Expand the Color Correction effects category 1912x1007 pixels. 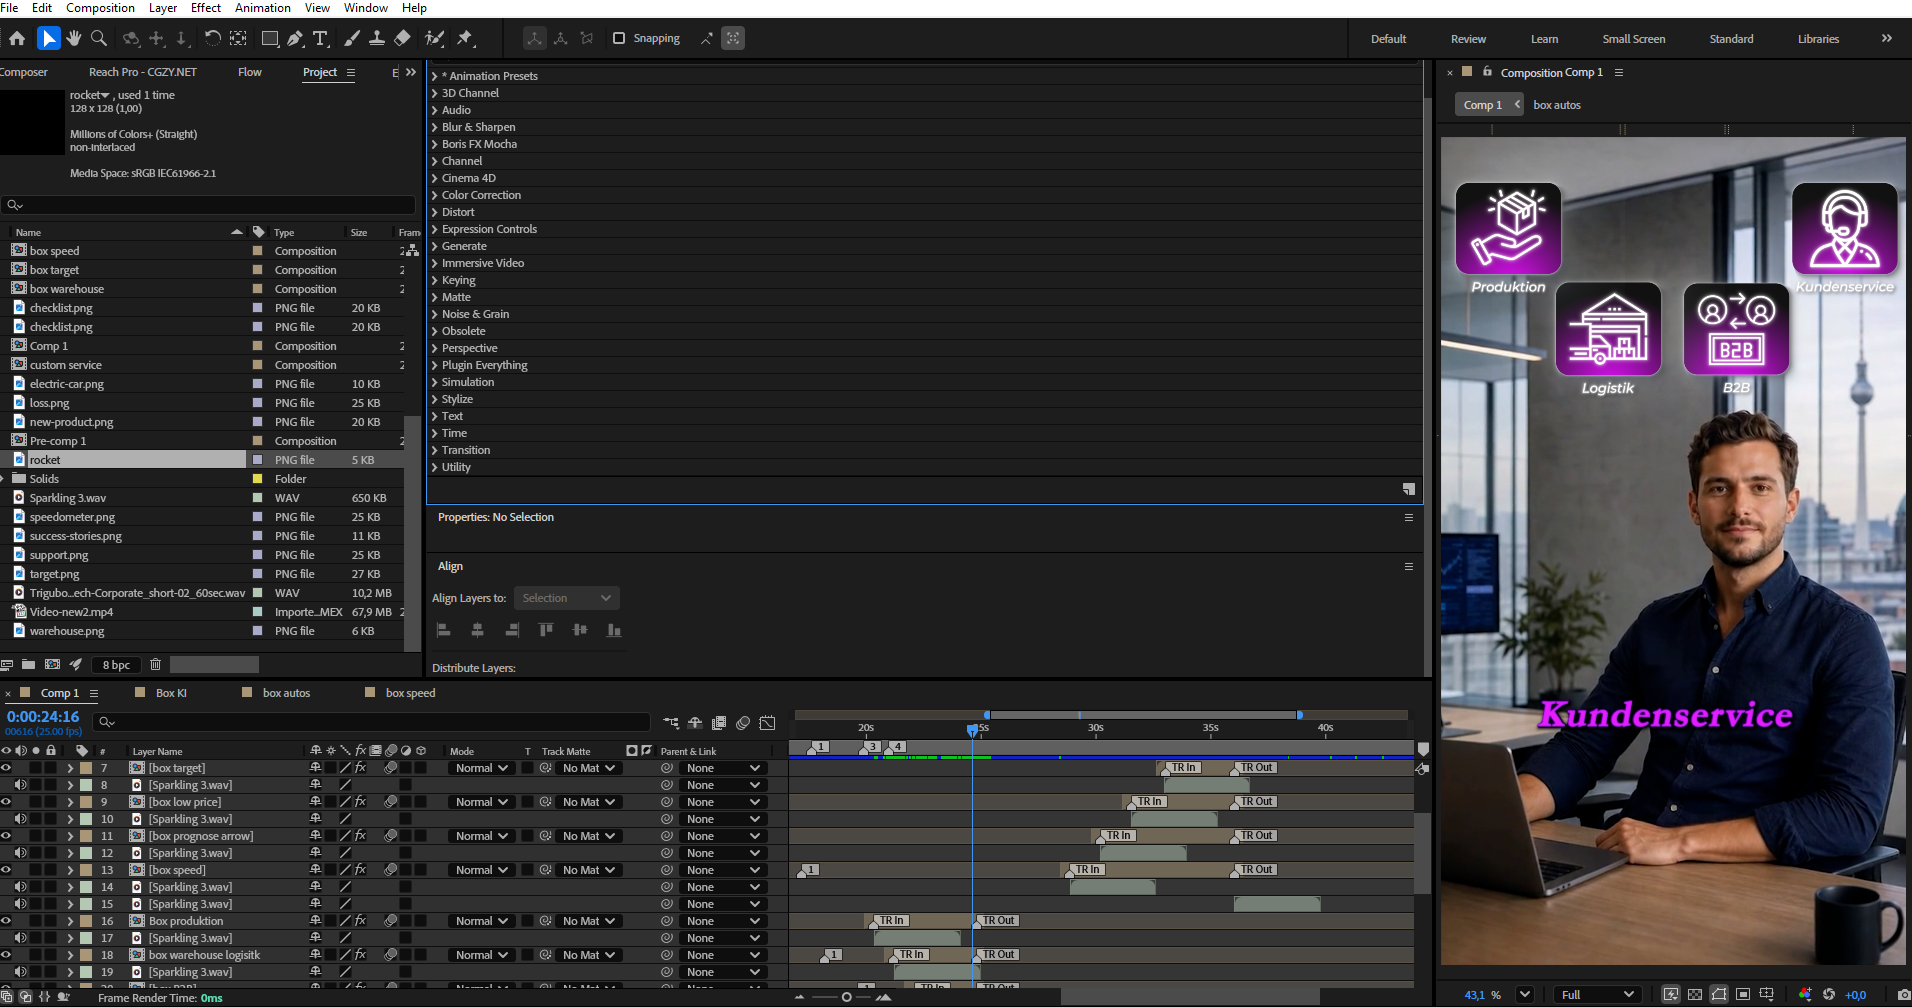click(x=481, y=195)
